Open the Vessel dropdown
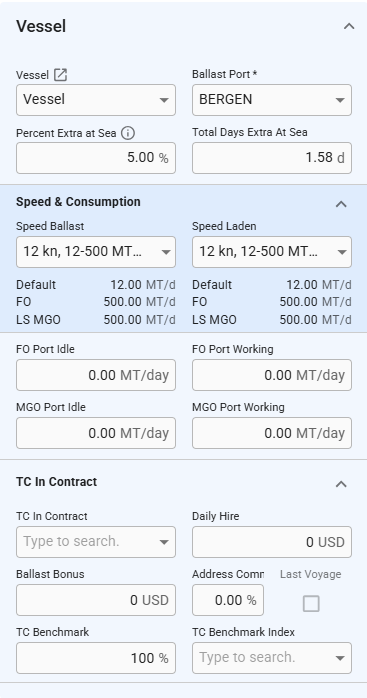Image resolution: width=367 pixels, height=698 pixels. pos(96,100)
